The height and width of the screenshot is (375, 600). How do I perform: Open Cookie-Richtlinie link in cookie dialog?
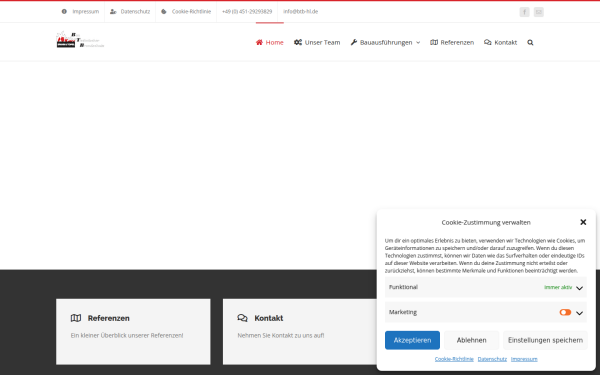pos(454,359)
